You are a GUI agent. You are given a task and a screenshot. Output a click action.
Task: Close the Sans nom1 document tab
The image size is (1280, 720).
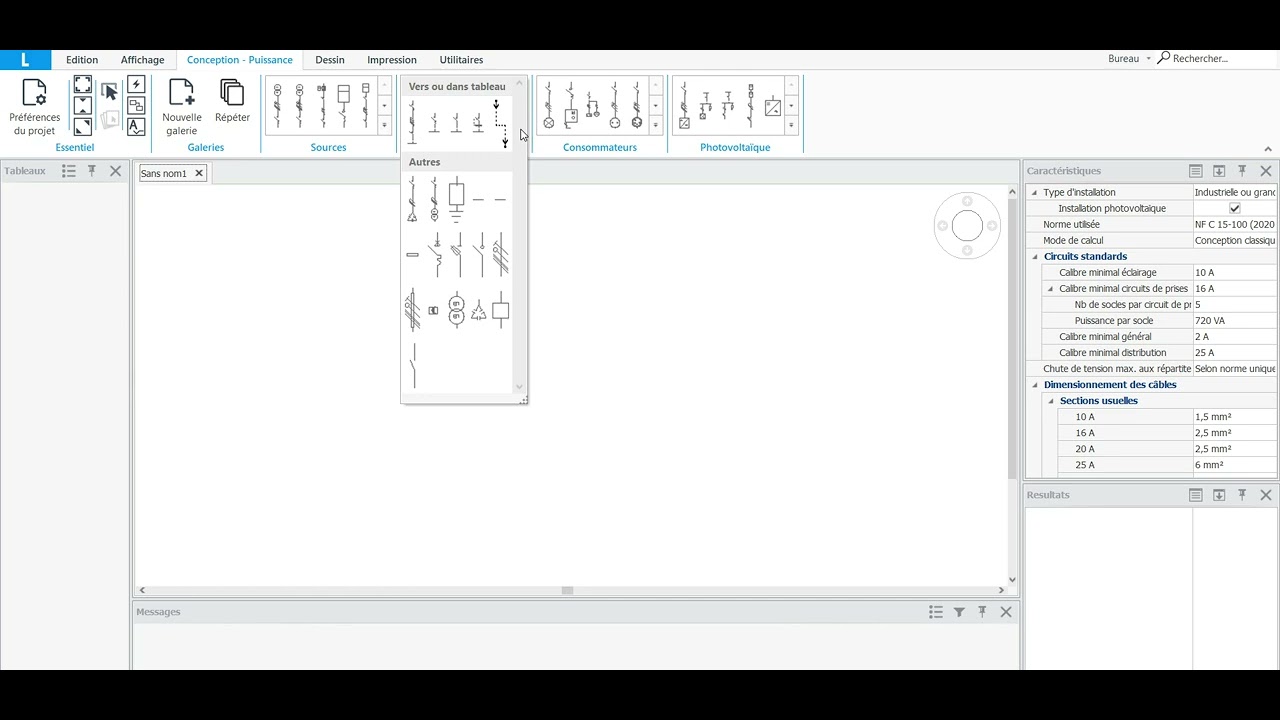tap(199, 174)
